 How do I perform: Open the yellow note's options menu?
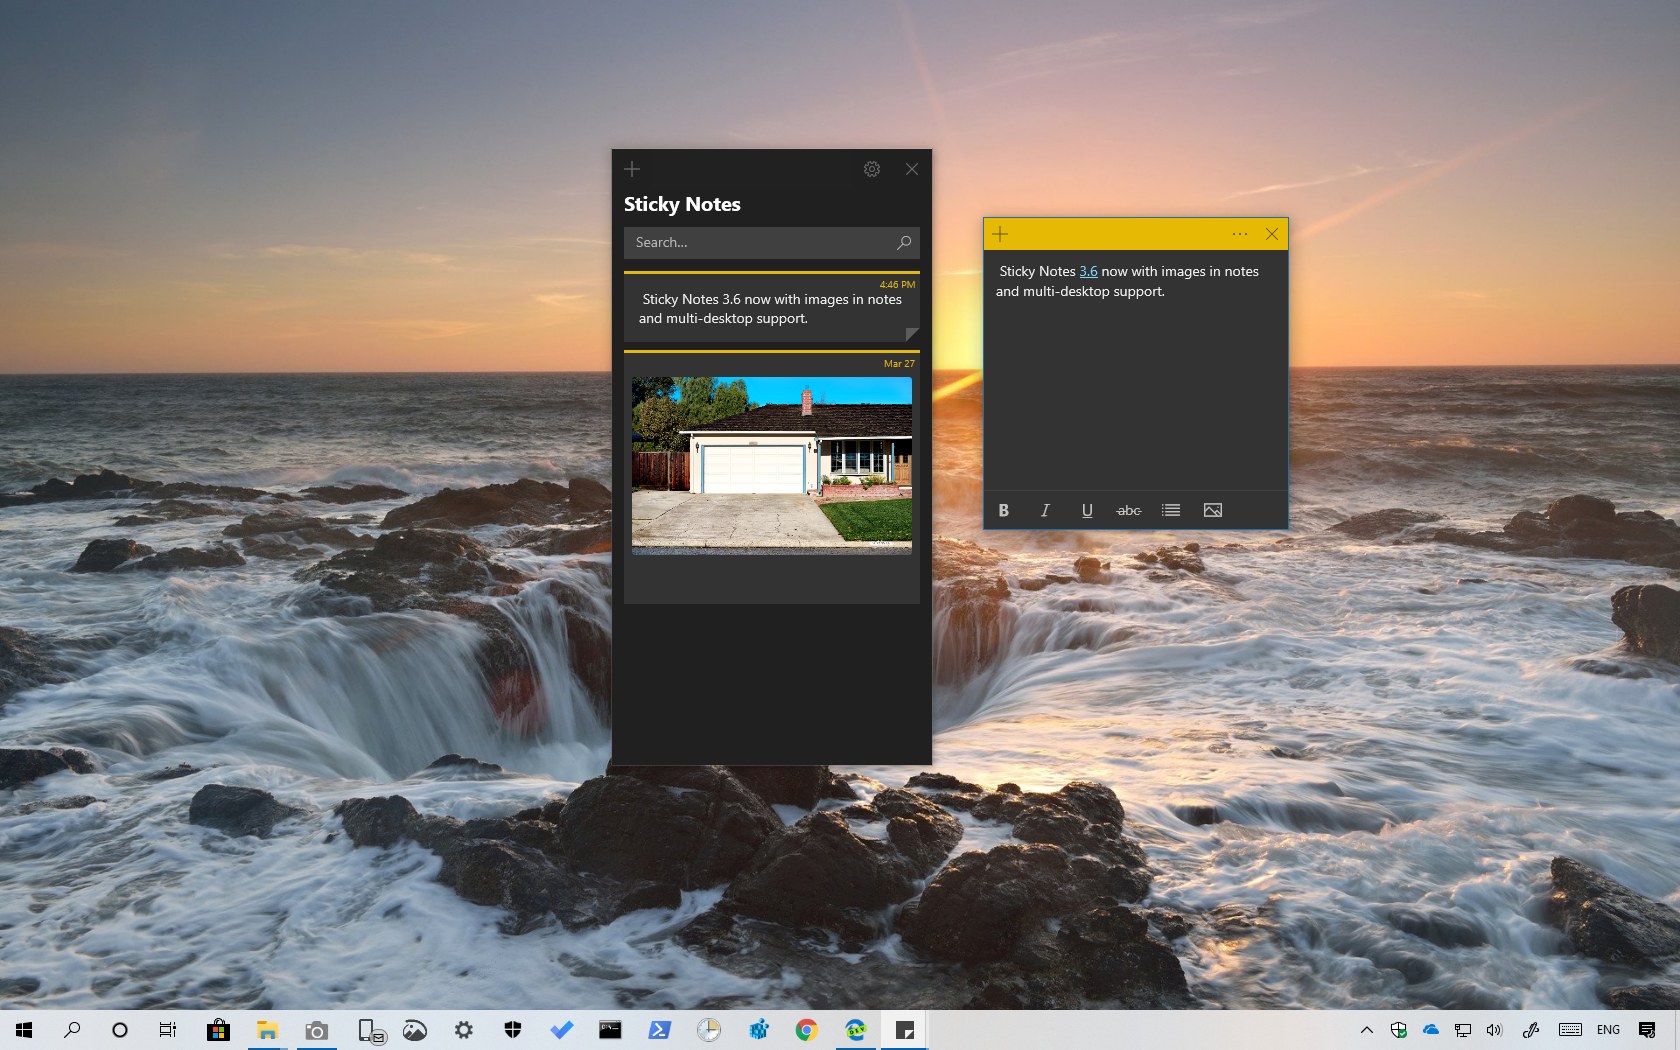point(1239,234)
